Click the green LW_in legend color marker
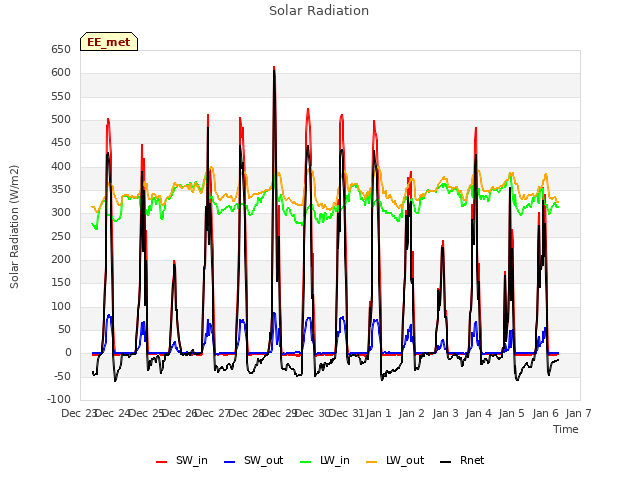This screenshot has height=480, width=640. coord(306,462)
